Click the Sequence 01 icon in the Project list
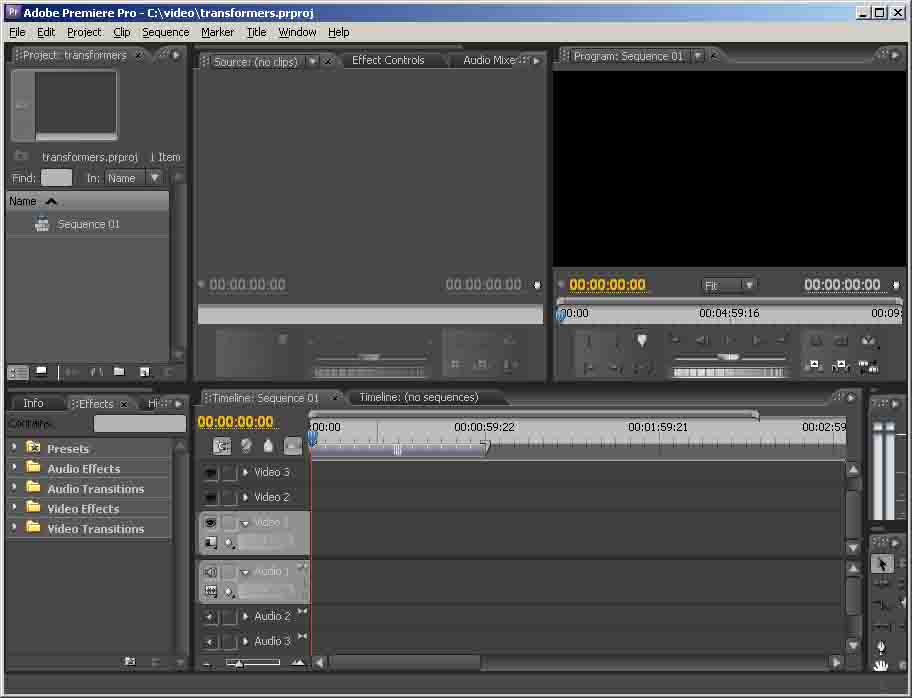The image size is (912, 698). (42, 224)
